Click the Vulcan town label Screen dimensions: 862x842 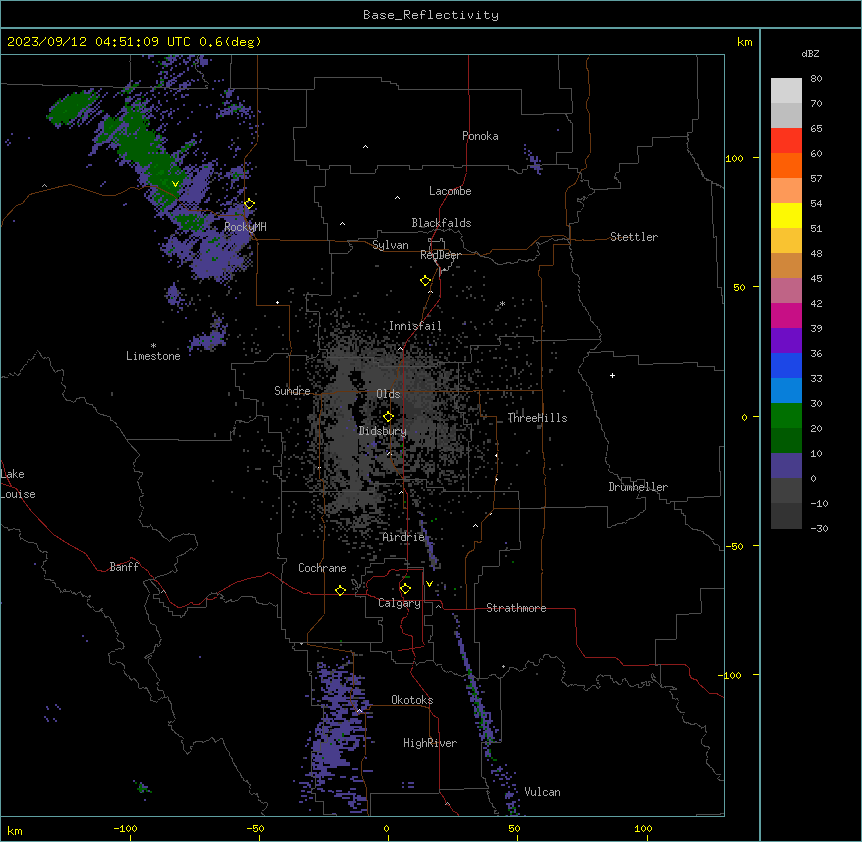[x=543, y=792]
